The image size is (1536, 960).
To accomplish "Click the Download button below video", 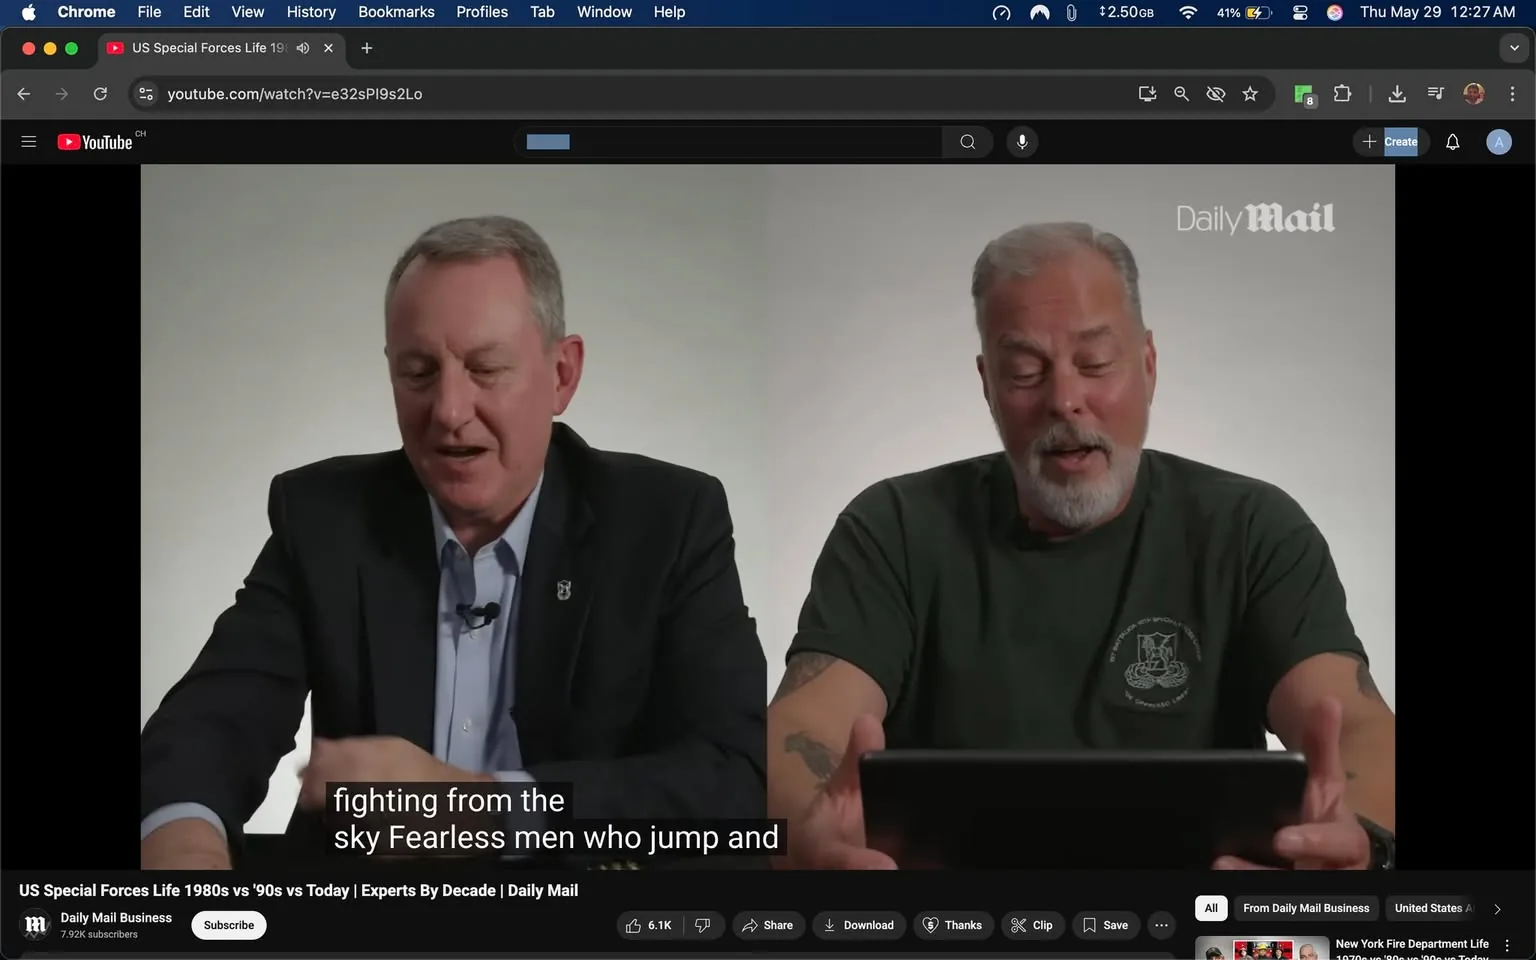I will pyautogui.click(x=858, y=925).
